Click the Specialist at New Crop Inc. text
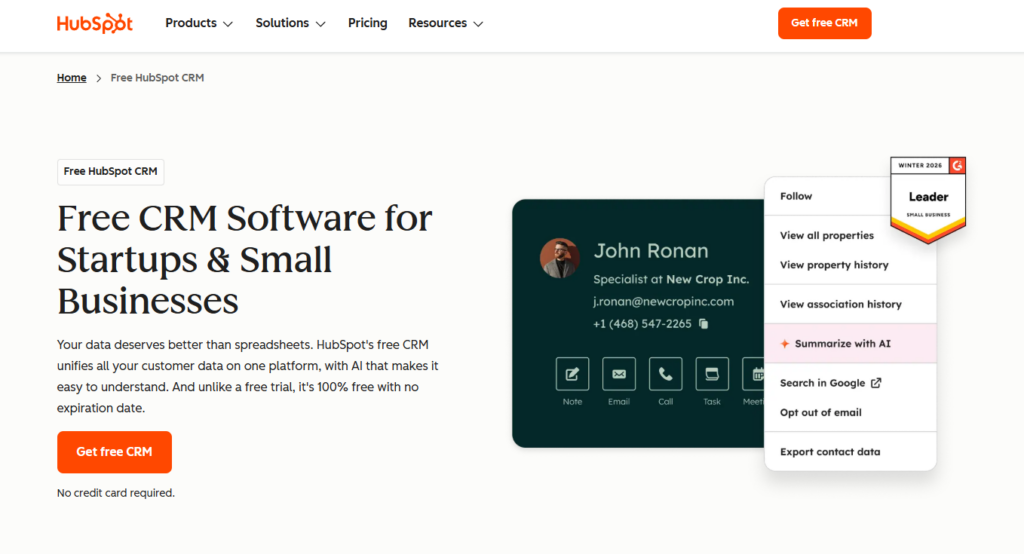This screenshot has height=554, width=1024. click(x=671, y=279)
